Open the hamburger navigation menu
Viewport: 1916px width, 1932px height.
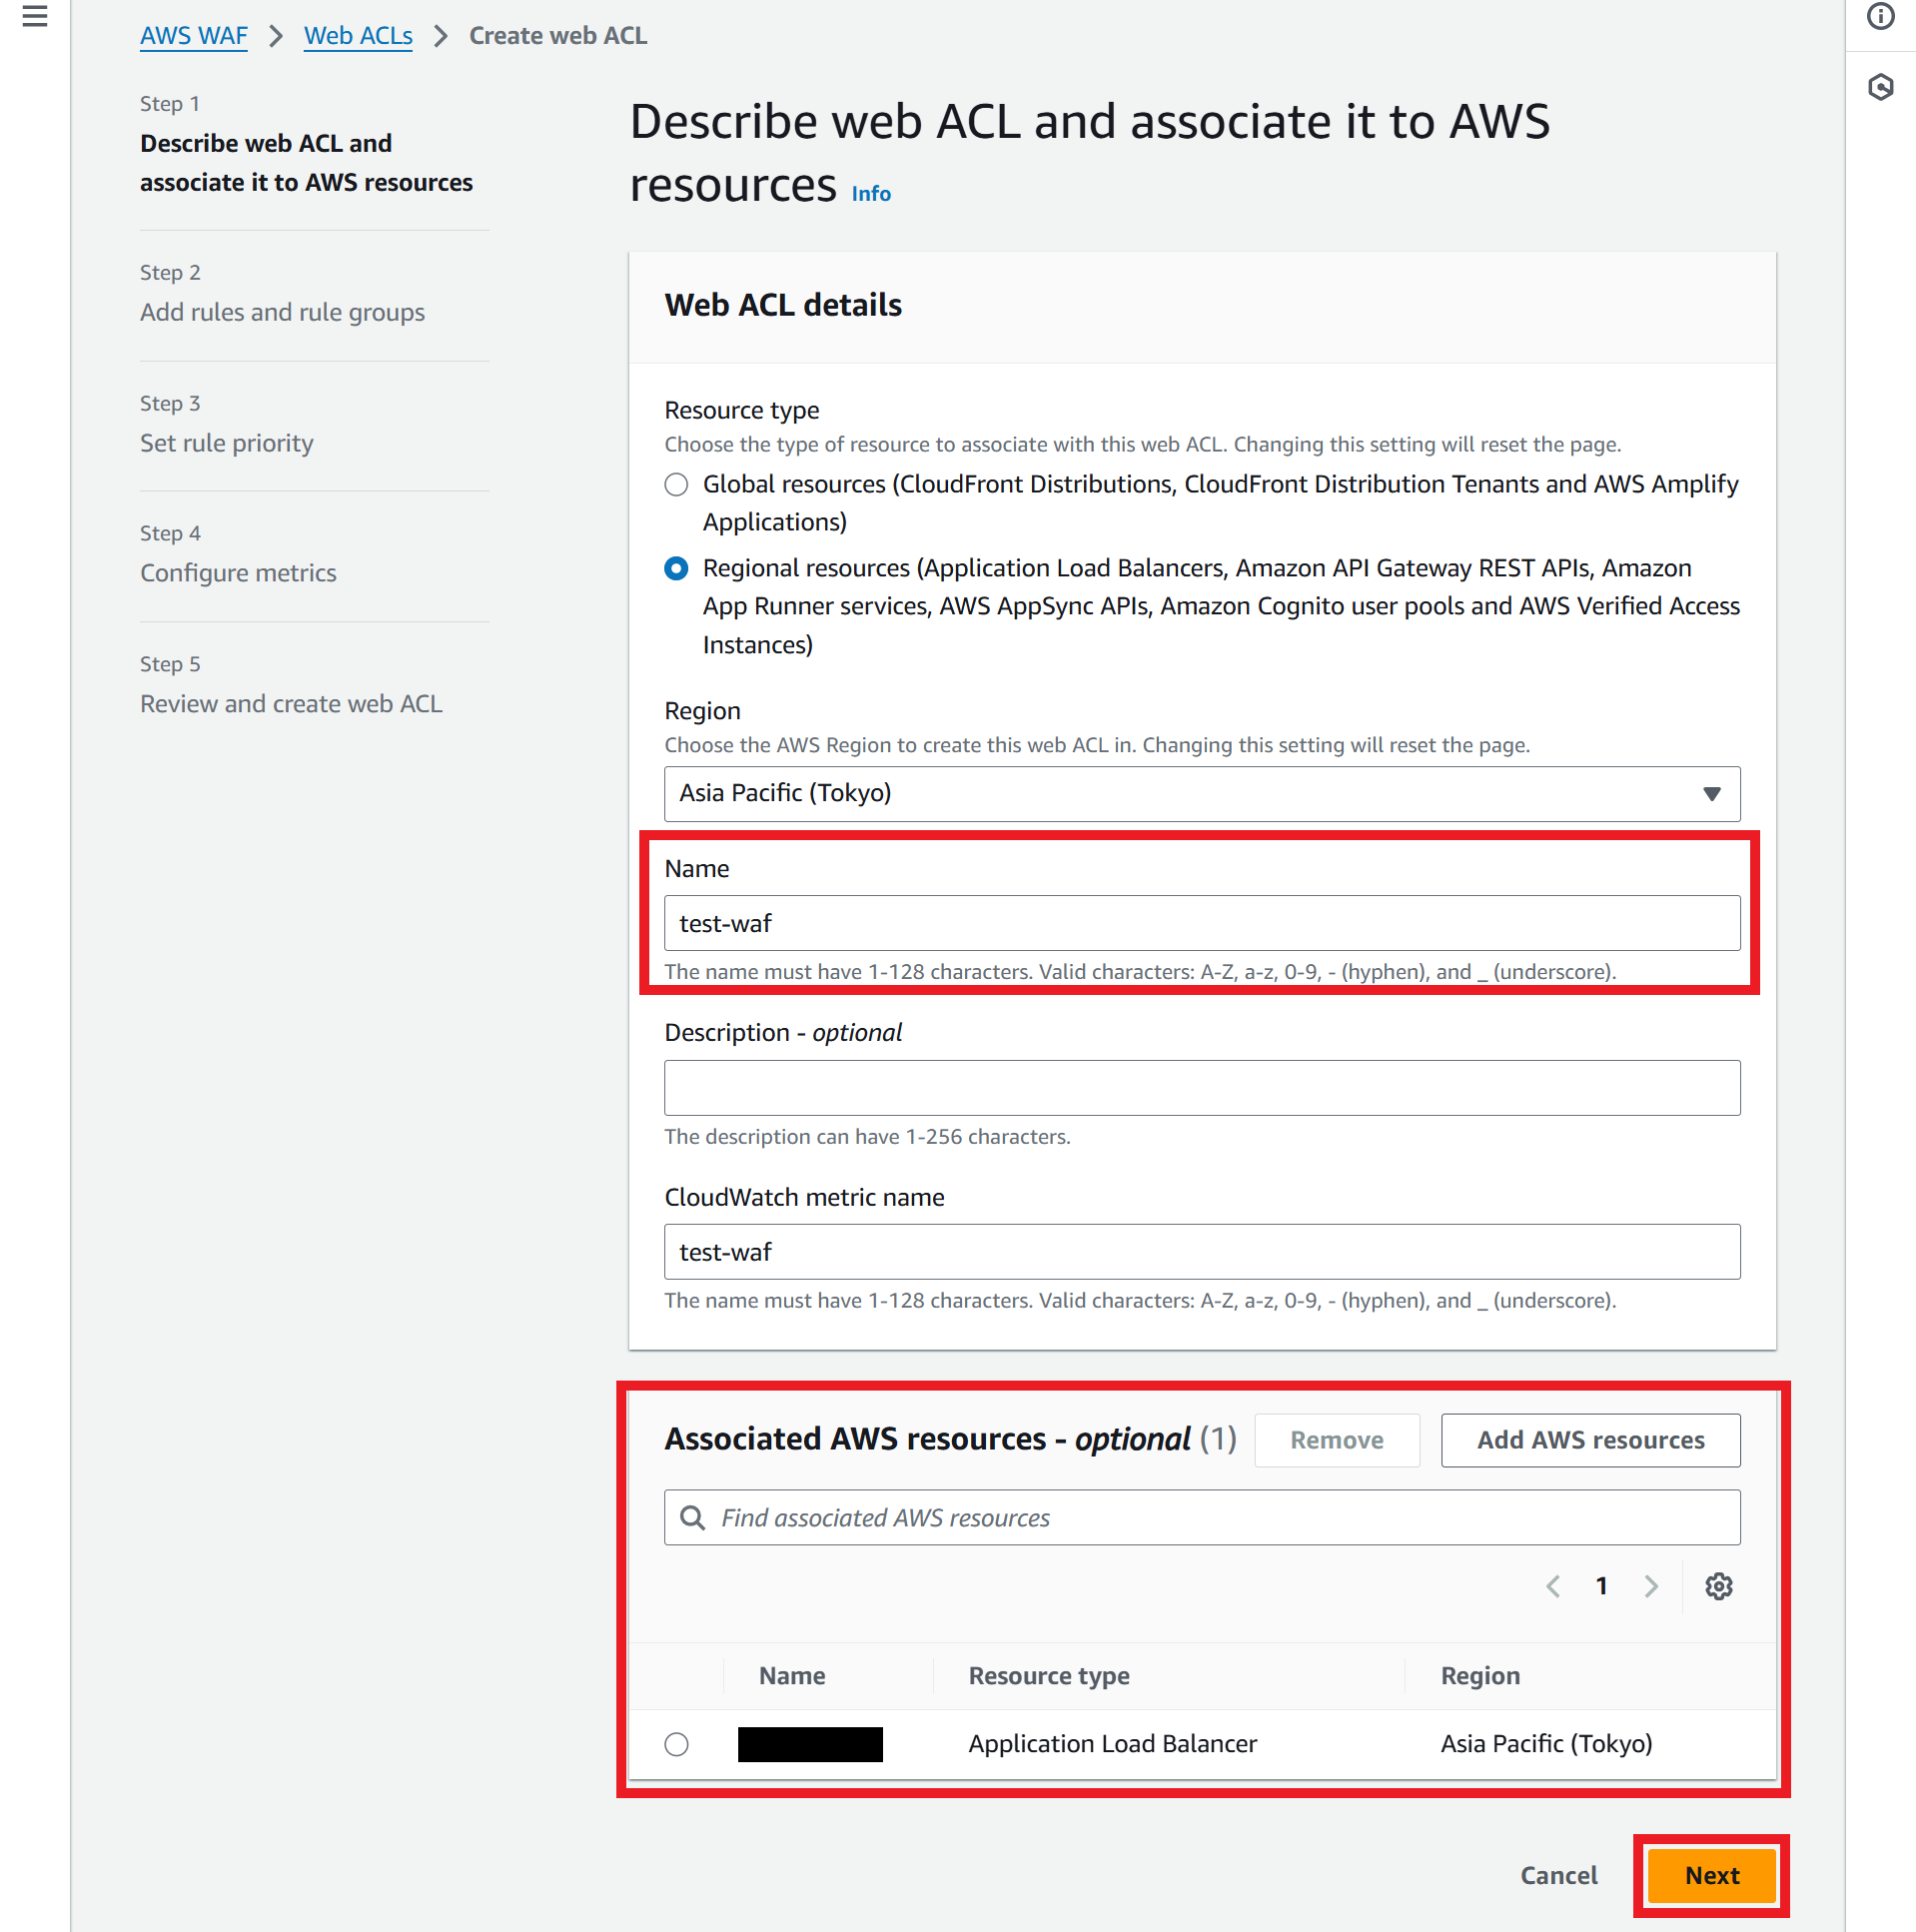[x=35, y=17]
